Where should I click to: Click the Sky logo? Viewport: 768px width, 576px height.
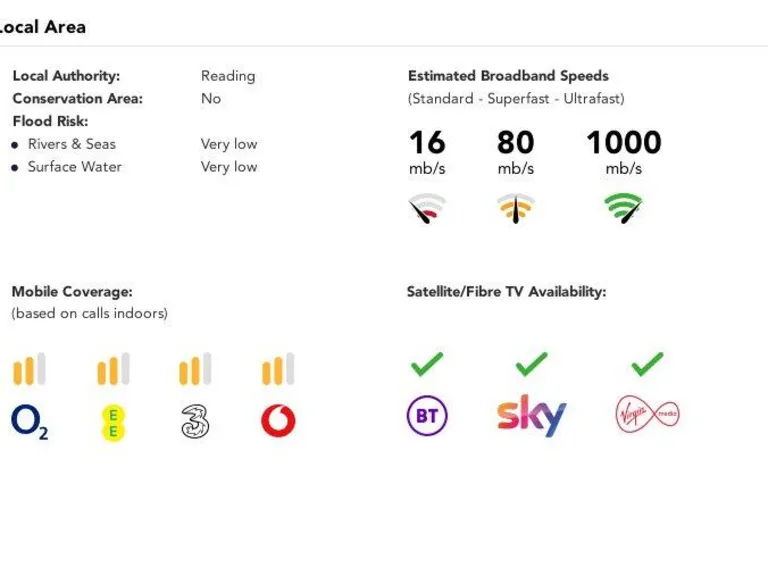(531, 415)
